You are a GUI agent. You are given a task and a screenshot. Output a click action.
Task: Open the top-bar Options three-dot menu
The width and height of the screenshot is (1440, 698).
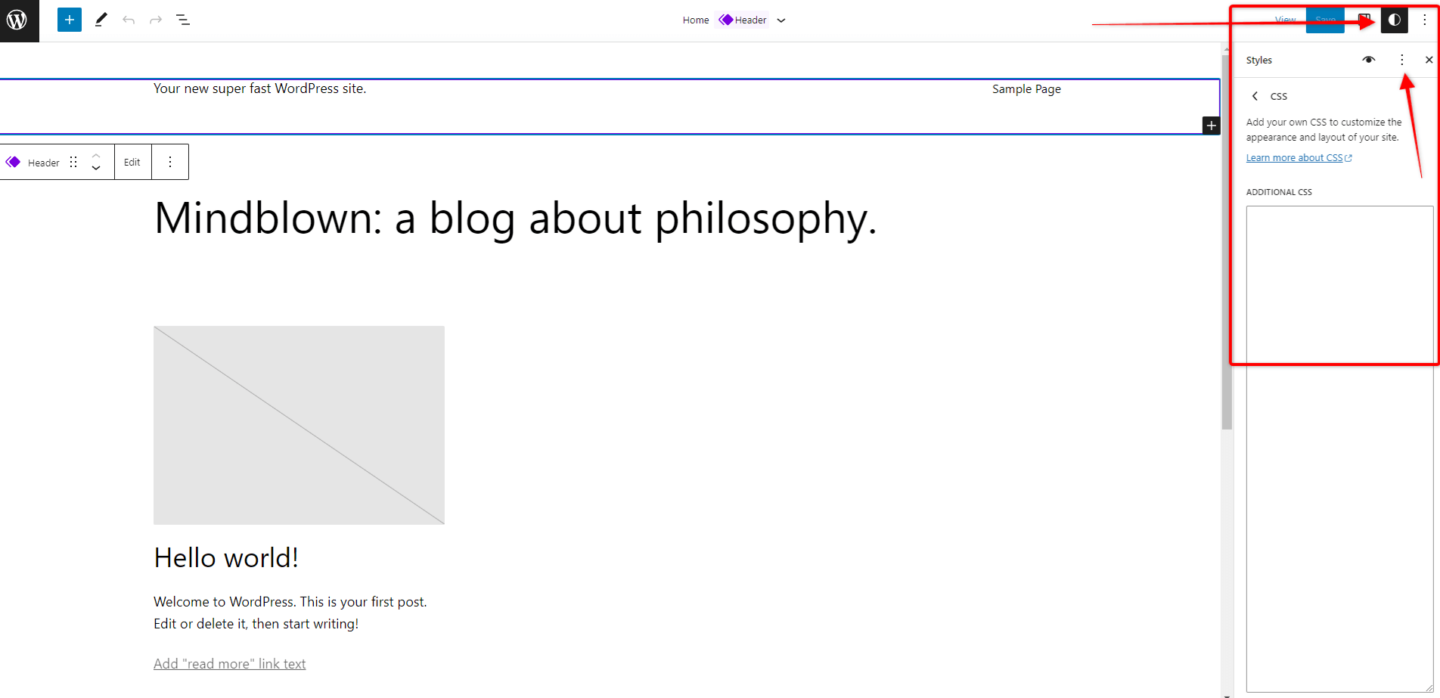click(x=1425, y=20)
